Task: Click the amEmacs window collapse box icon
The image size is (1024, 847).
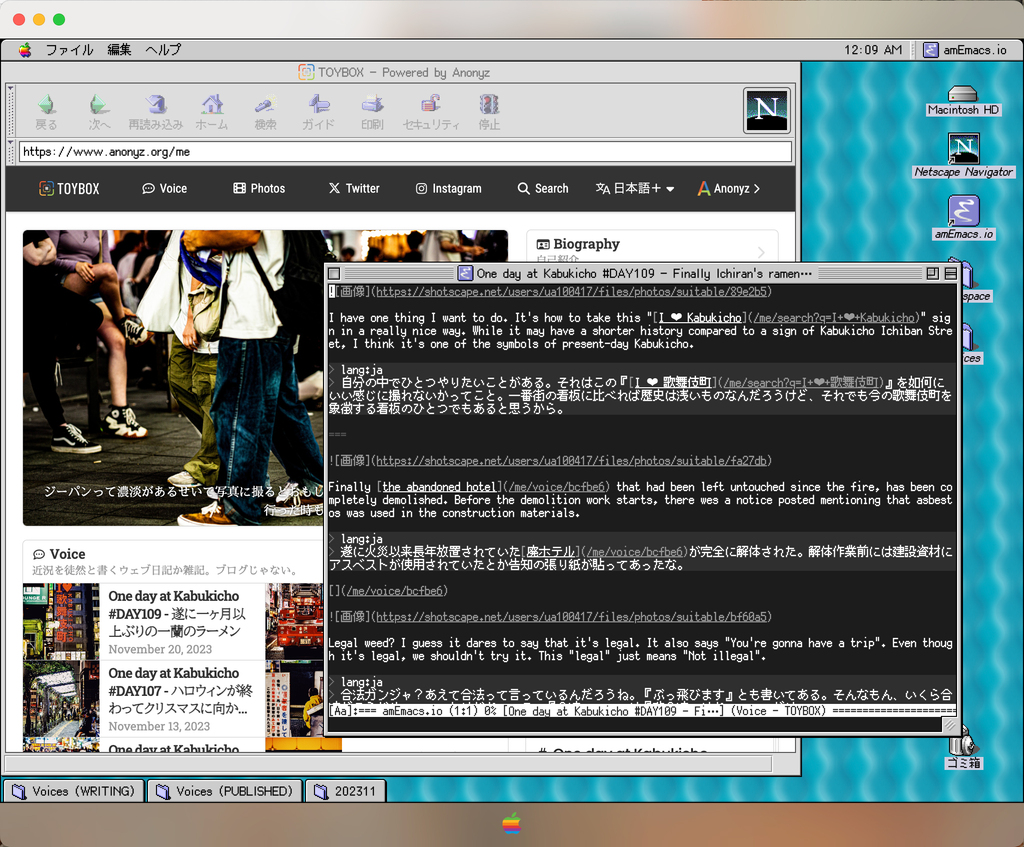Action: [950, 274]
